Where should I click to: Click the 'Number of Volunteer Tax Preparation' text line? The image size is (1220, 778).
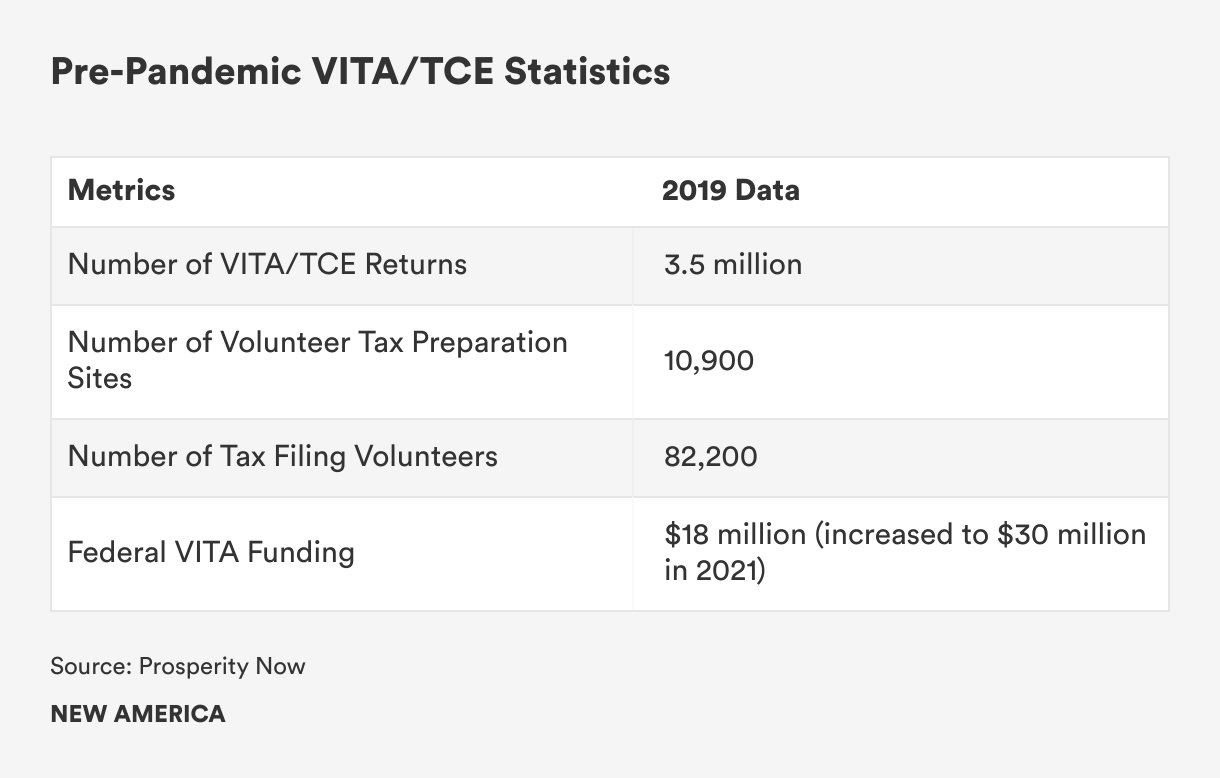pos(317,342)
